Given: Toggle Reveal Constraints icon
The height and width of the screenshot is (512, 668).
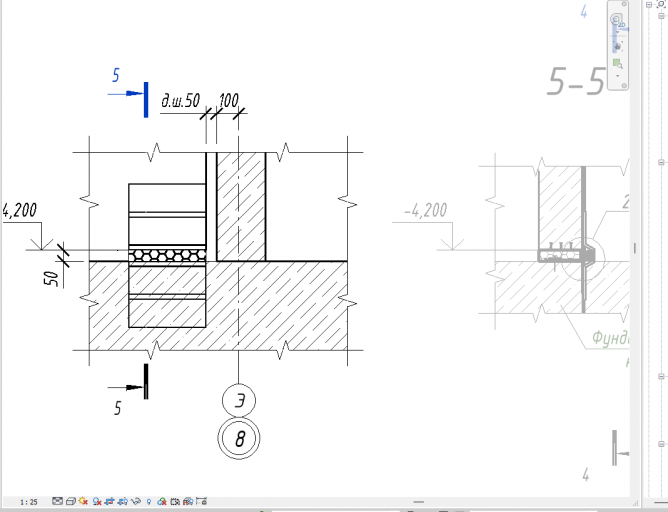Looking at the screenshot, I should click(x=202, y=501).
